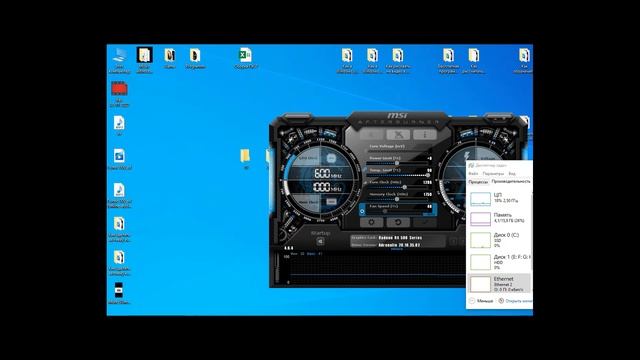Click the Afterburner information 'i' button

424,134
